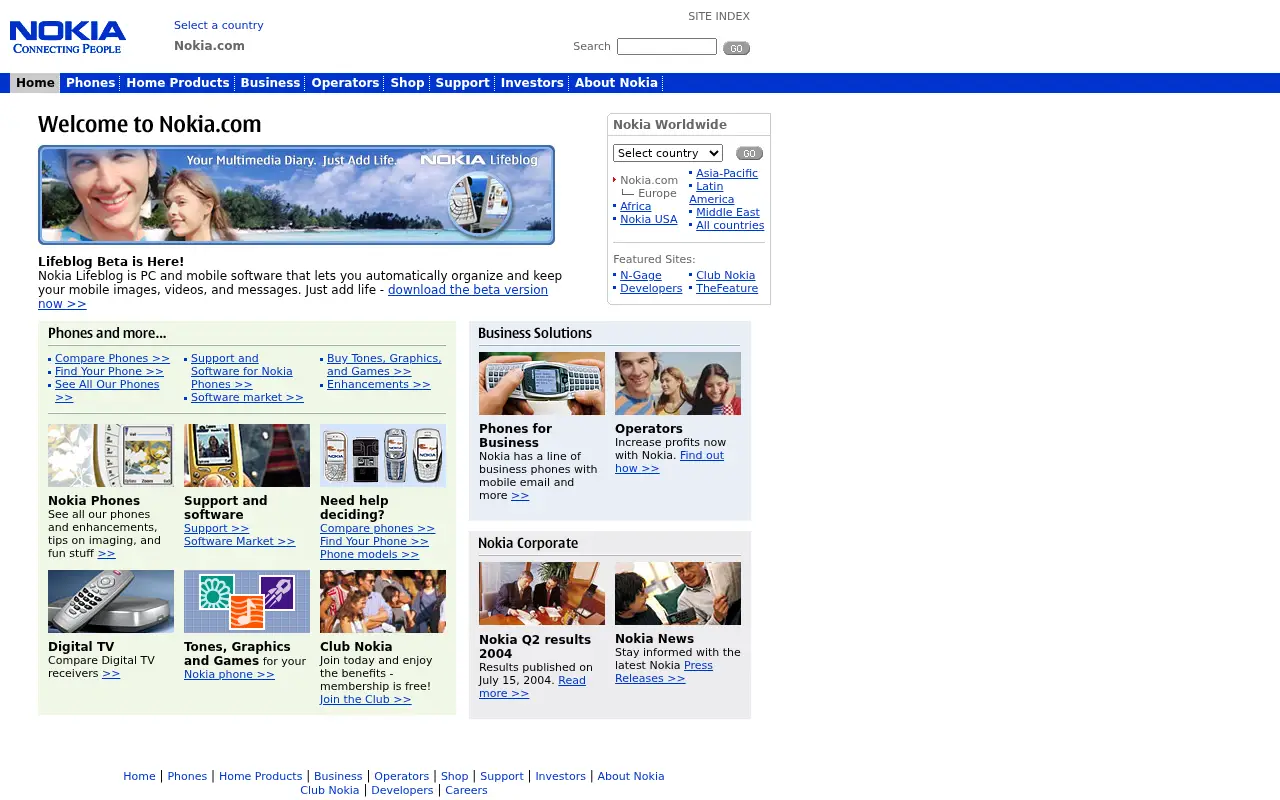The height and width of the screenshot is (800, 1280).
Task: Open the Developers featured site link
Action: coord(651,288)
